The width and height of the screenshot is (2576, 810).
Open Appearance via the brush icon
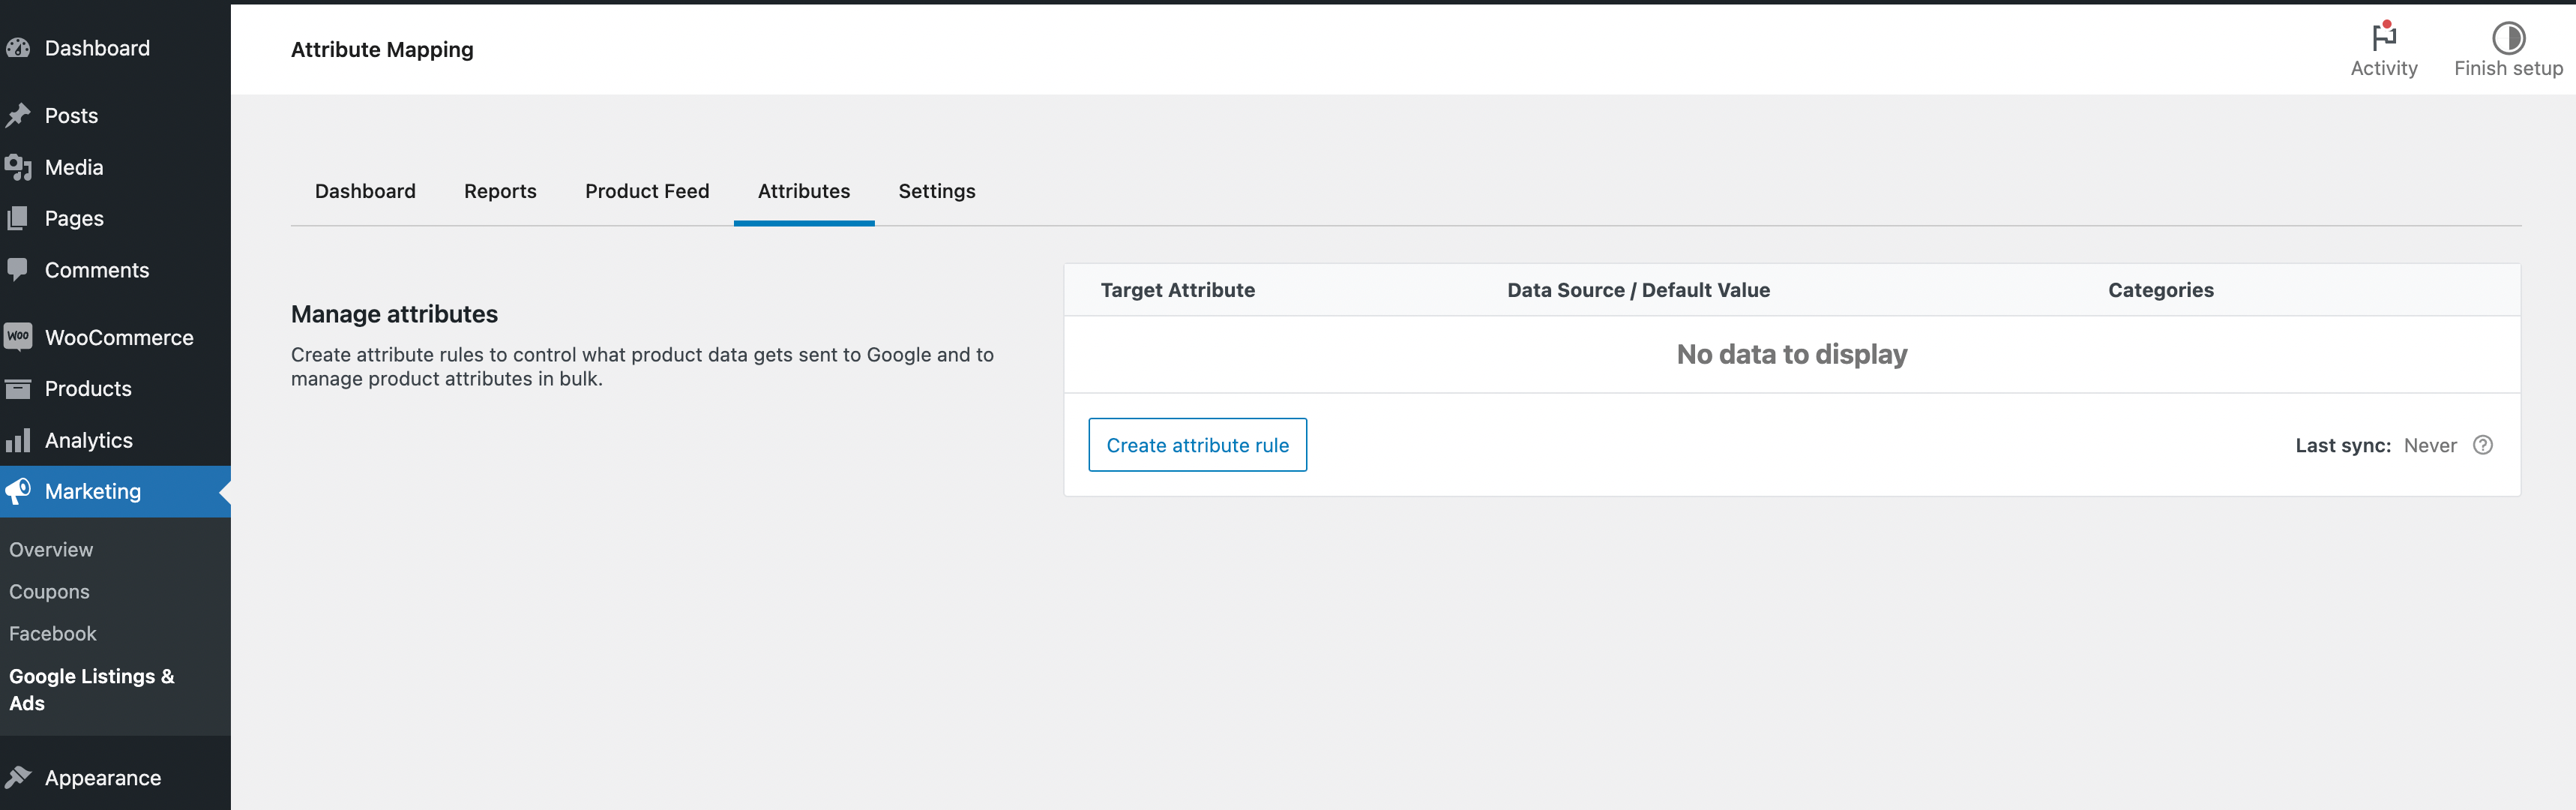click(18, 777)
